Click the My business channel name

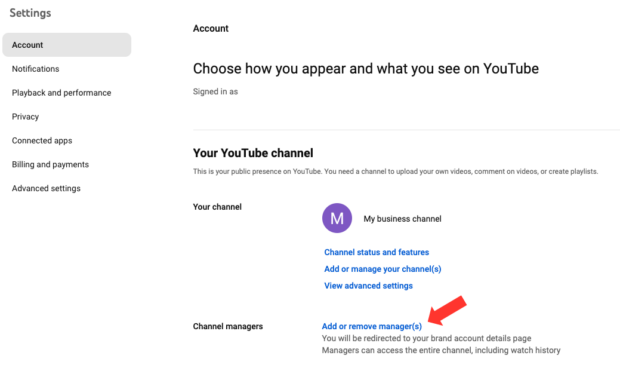click(402, 219)
